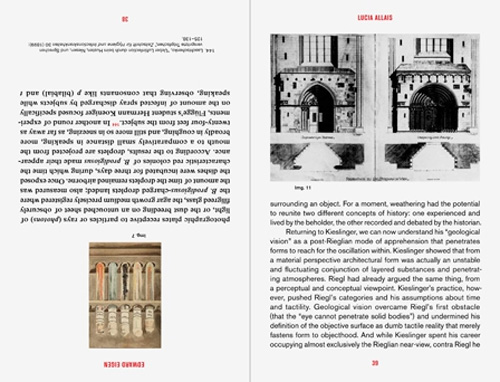Select page number 39 at the bottom
Screen dimensions: 500x382
375,363
